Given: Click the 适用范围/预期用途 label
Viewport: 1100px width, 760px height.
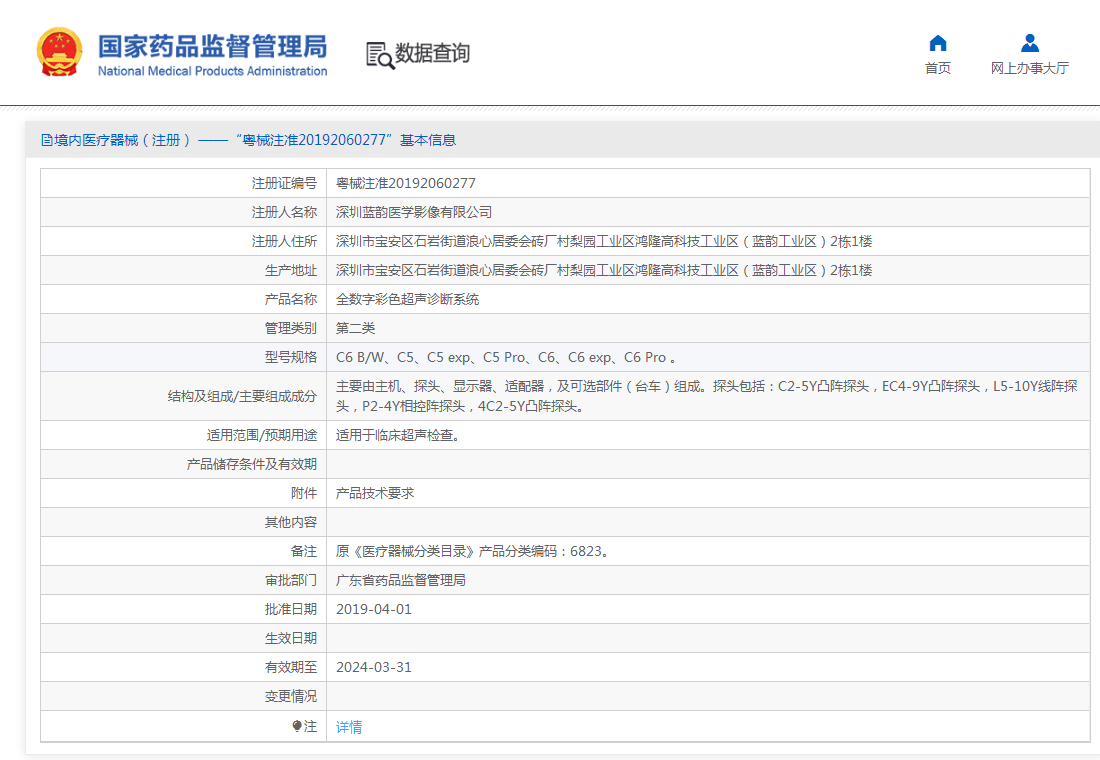Looking at the screenshot, I should point(262,435).
